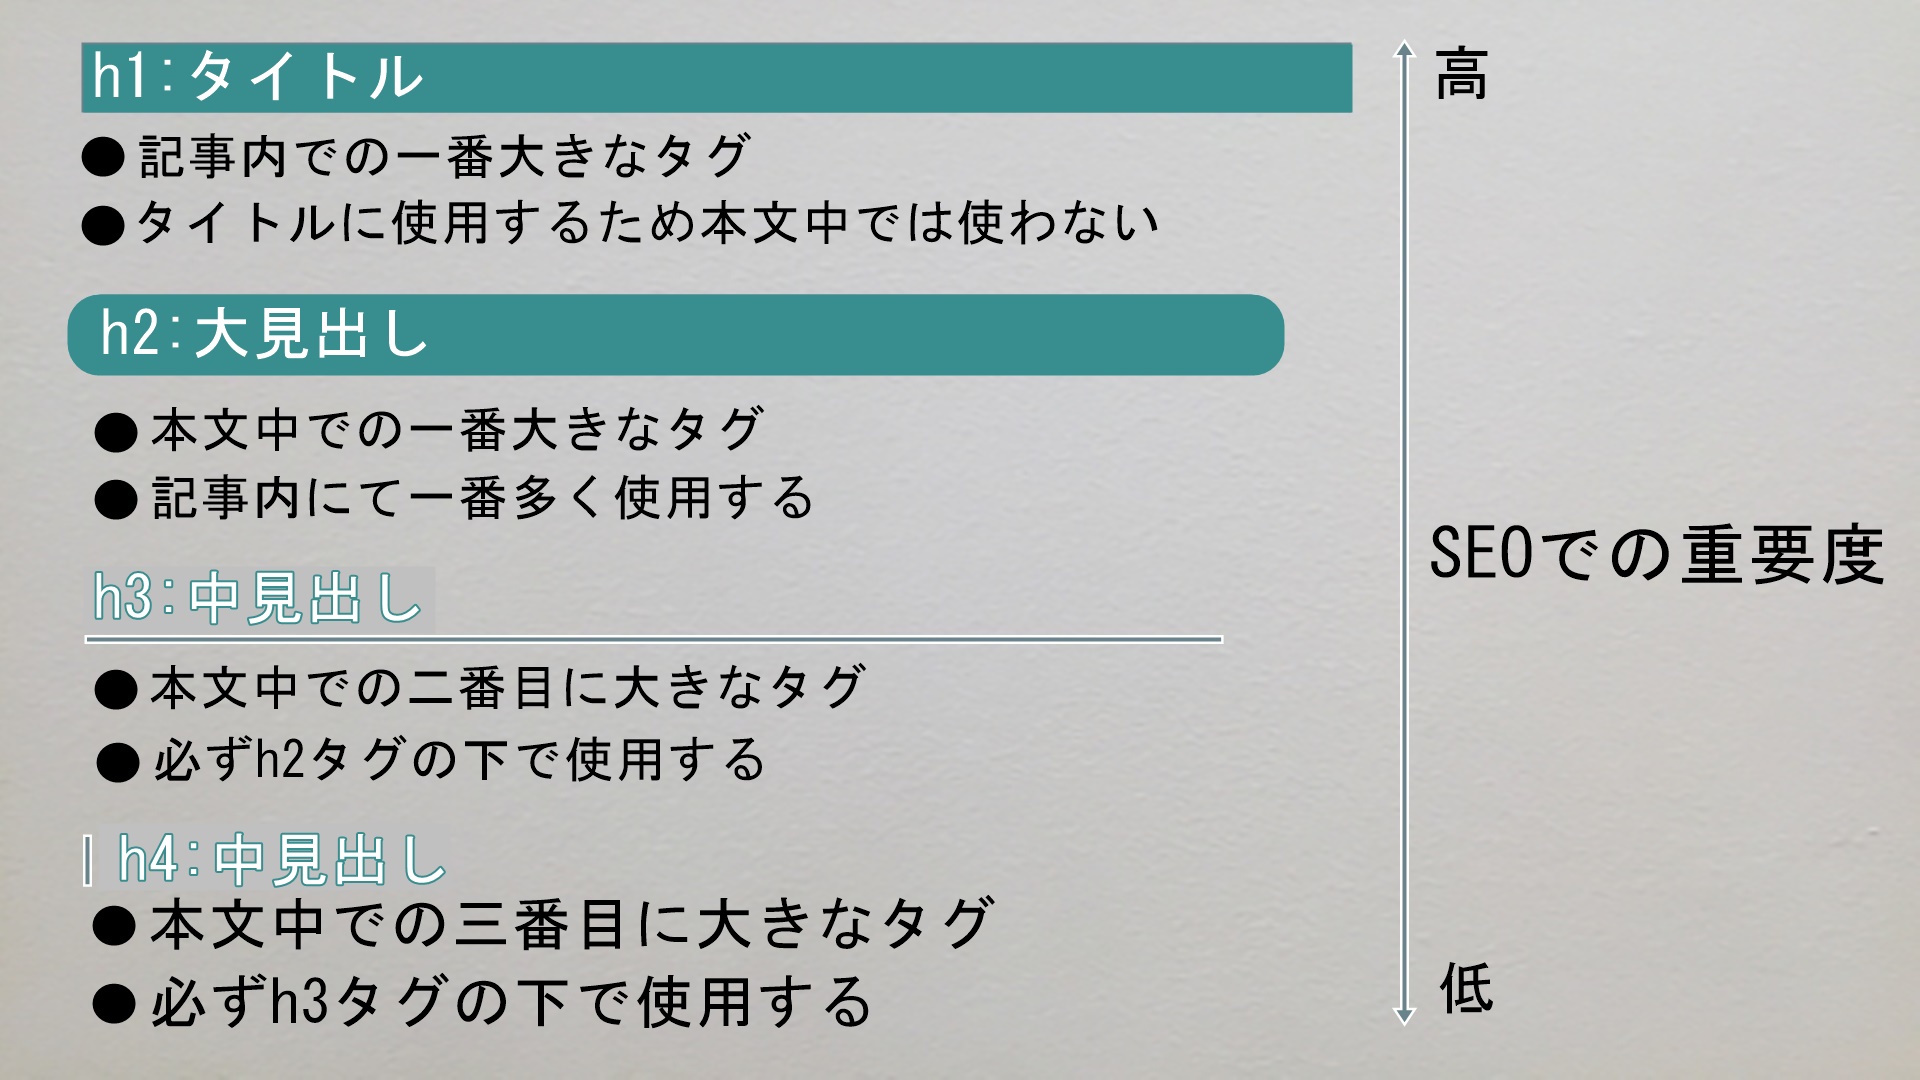Click the upward arrowhead of the vertical arrow
1920x1080 pixels.
(1405, 50)
